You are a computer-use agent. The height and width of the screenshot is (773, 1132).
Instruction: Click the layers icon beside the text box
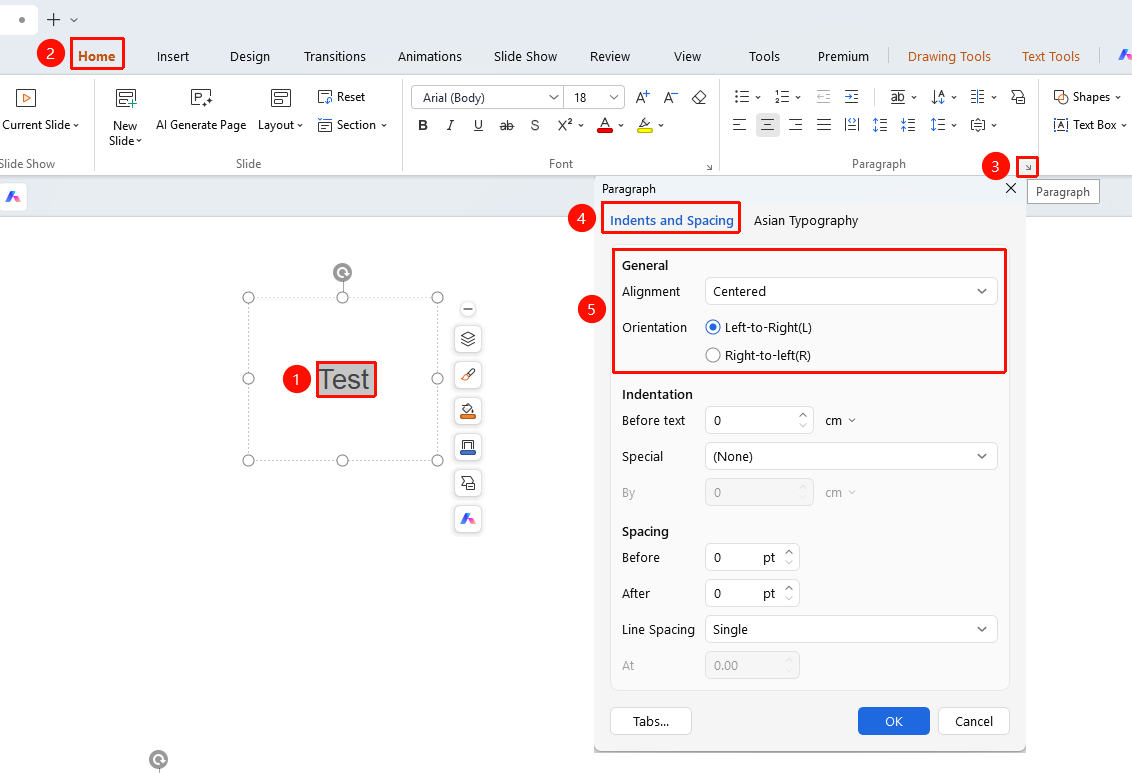click(468, 339)
